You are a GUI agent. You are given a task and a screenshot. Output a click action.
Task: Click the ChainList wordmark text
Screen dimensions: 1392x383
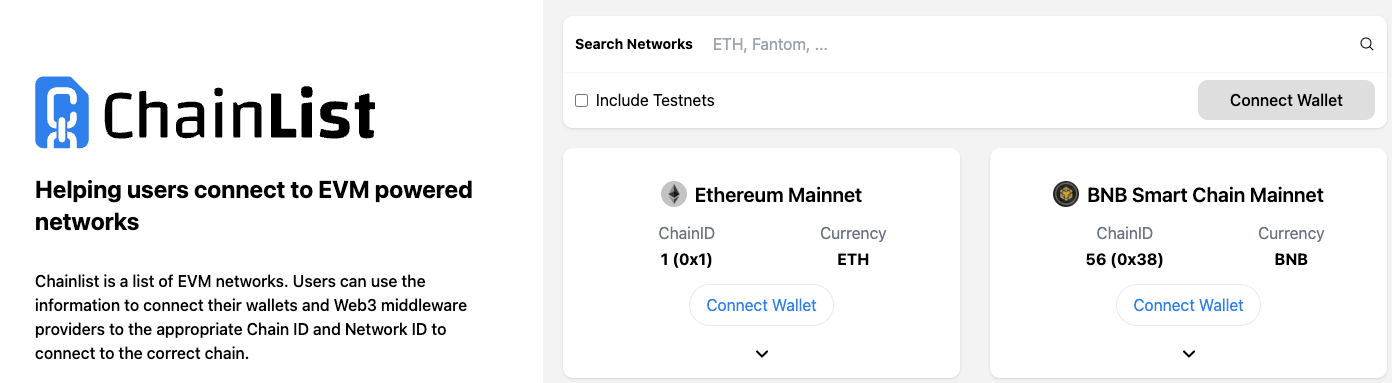[x=240, y=115]
